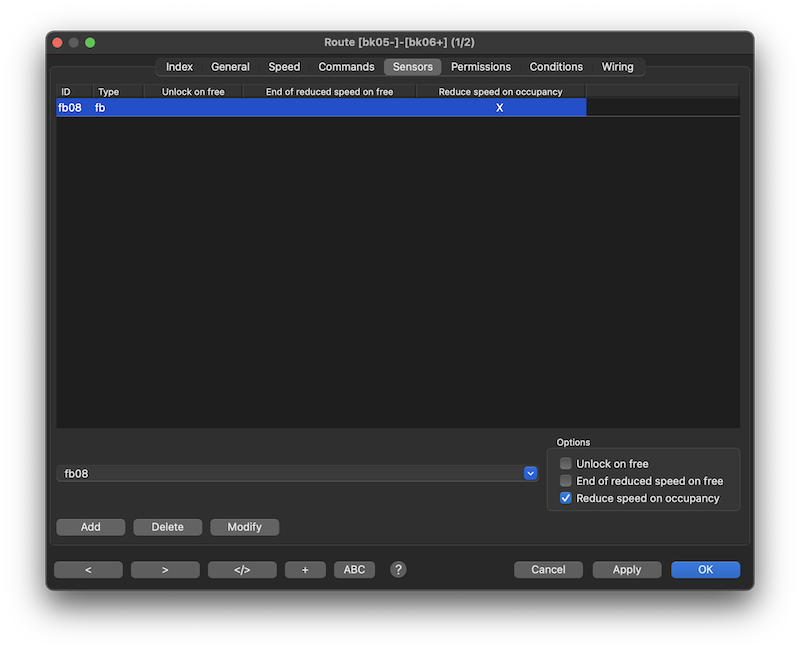The width and height of the screenshot is (800, 651).
Task: Open XML view with </> button
Action: [x=242, y=569]
